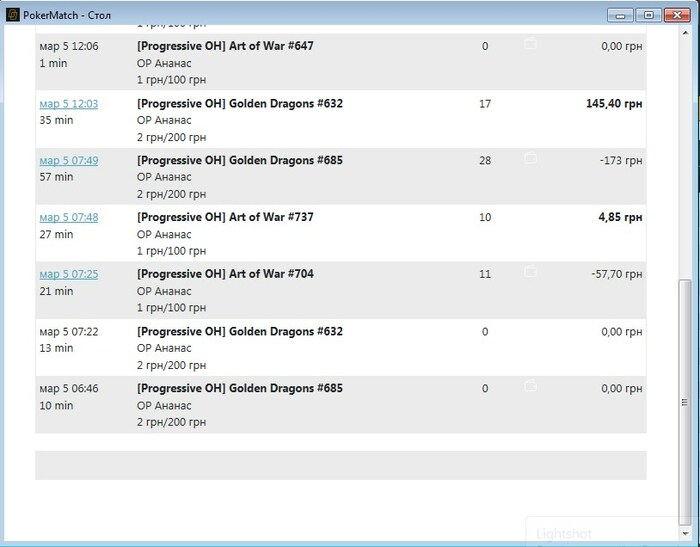Click hands count 11 in Art of War #704 row
The image size is (700, 547).
[x=485, y=274]
